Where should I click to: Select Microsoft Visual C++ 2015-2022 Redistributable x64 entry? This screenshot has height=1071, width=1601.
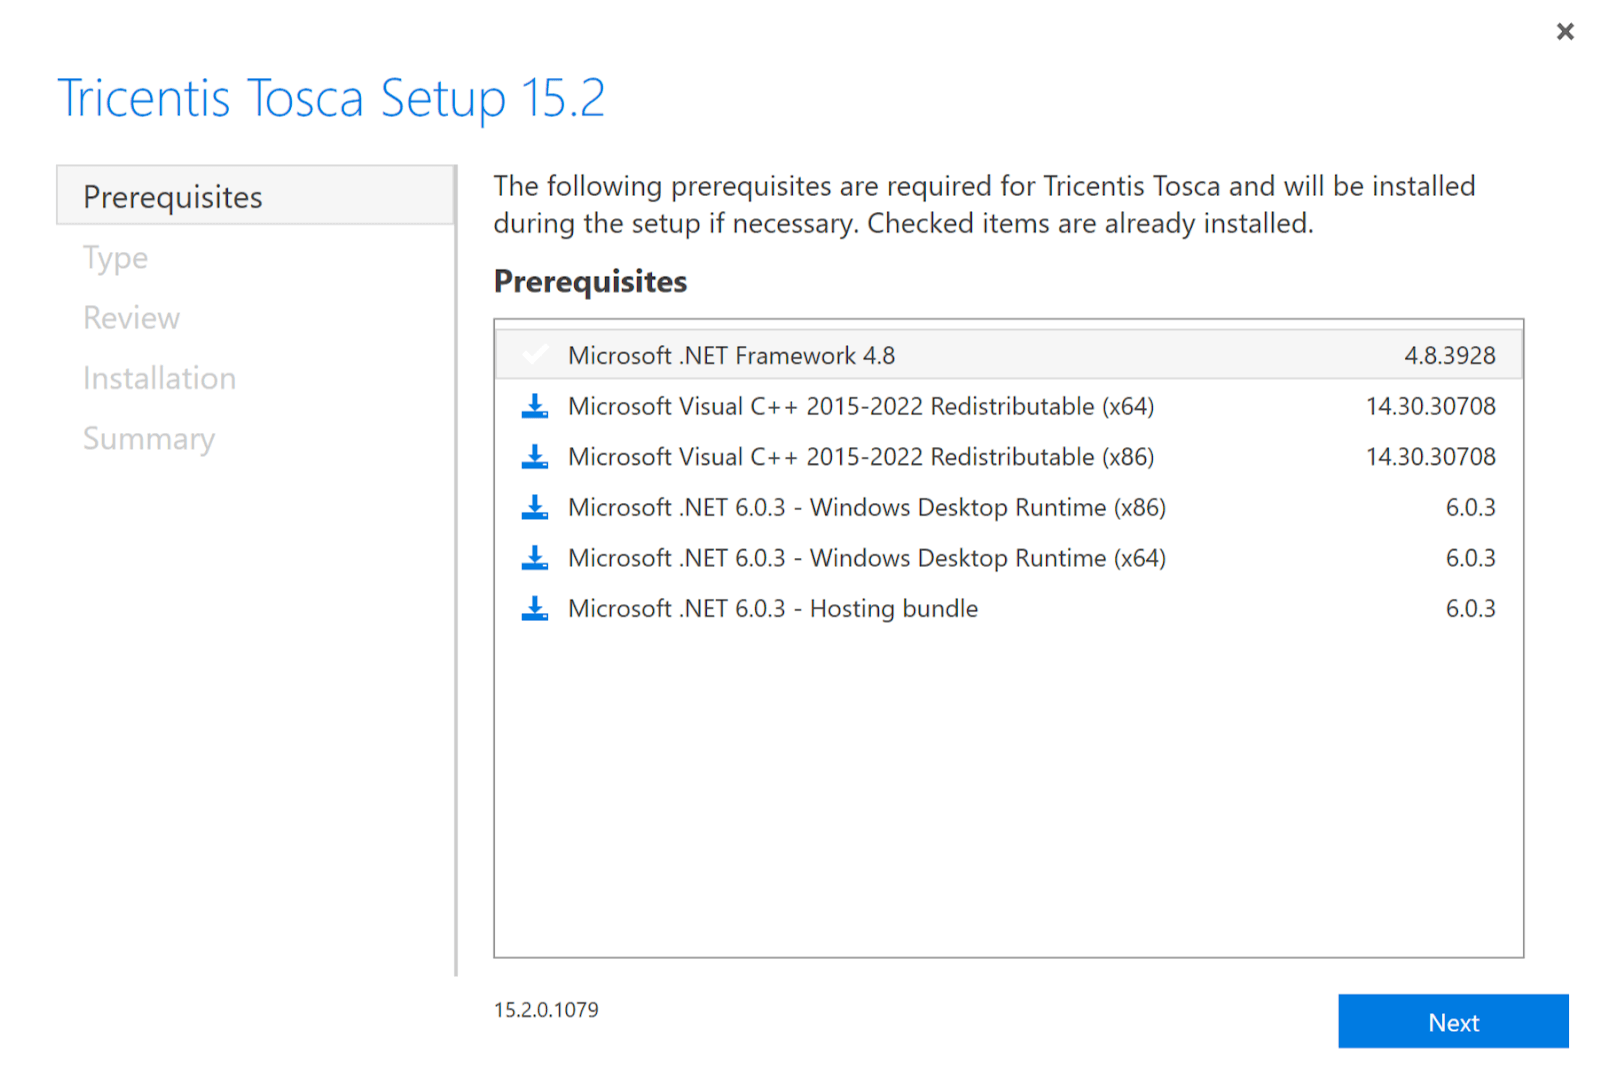coord(900,406)
